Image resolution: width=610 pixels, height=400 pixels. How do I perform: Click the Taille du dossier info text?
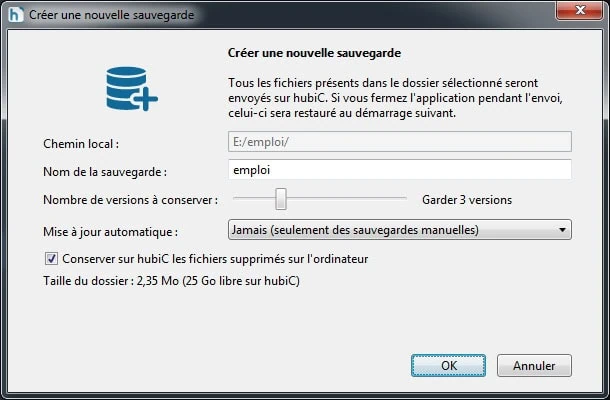coord(171,281)
